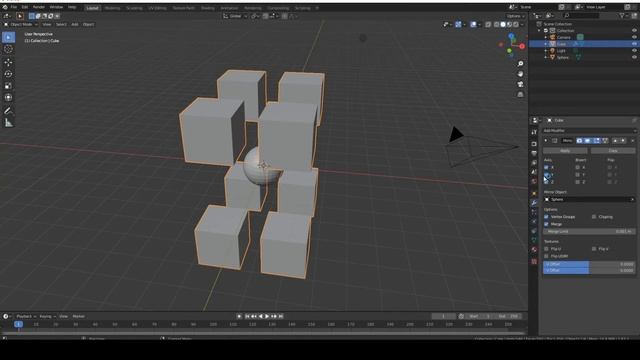Click the viewport zoom magnifier icon
Image resolution: width=640 pixels, height=360 pixels.
point(520,64)
